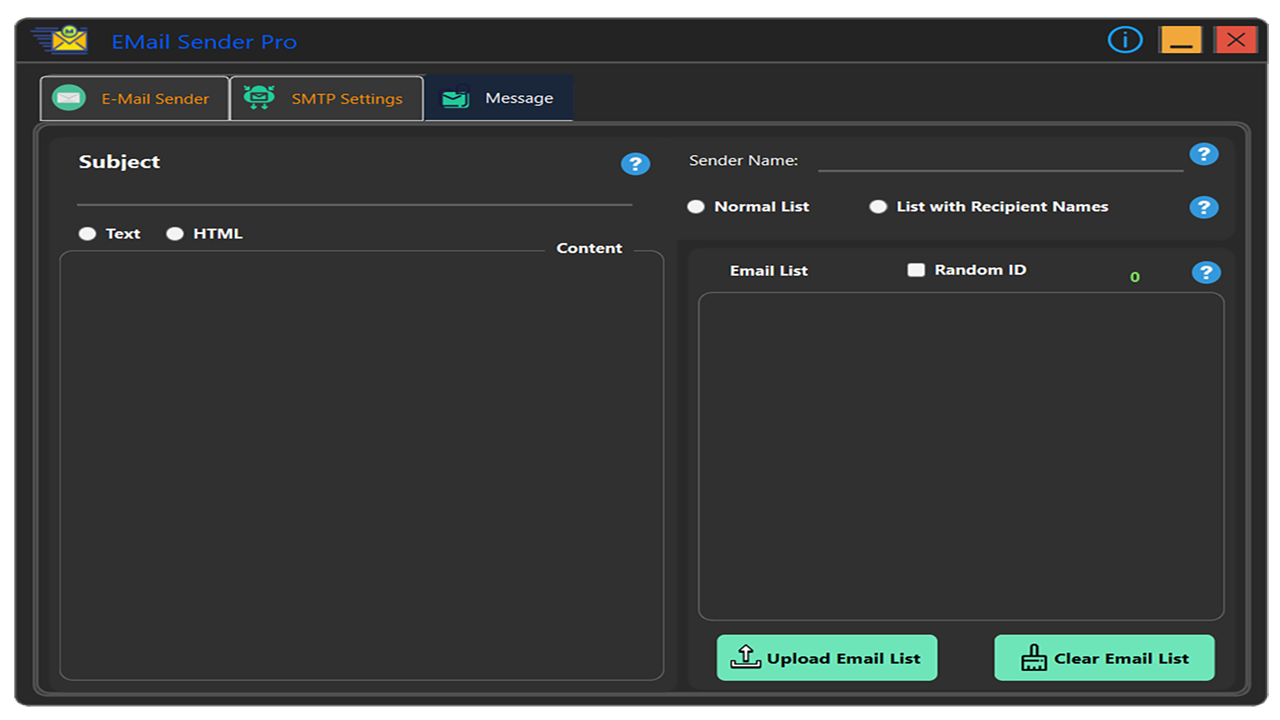Switch to the E-Mail Sender tab
The width and height of the screenshot is (1280, 720).
tap(134, 98)
